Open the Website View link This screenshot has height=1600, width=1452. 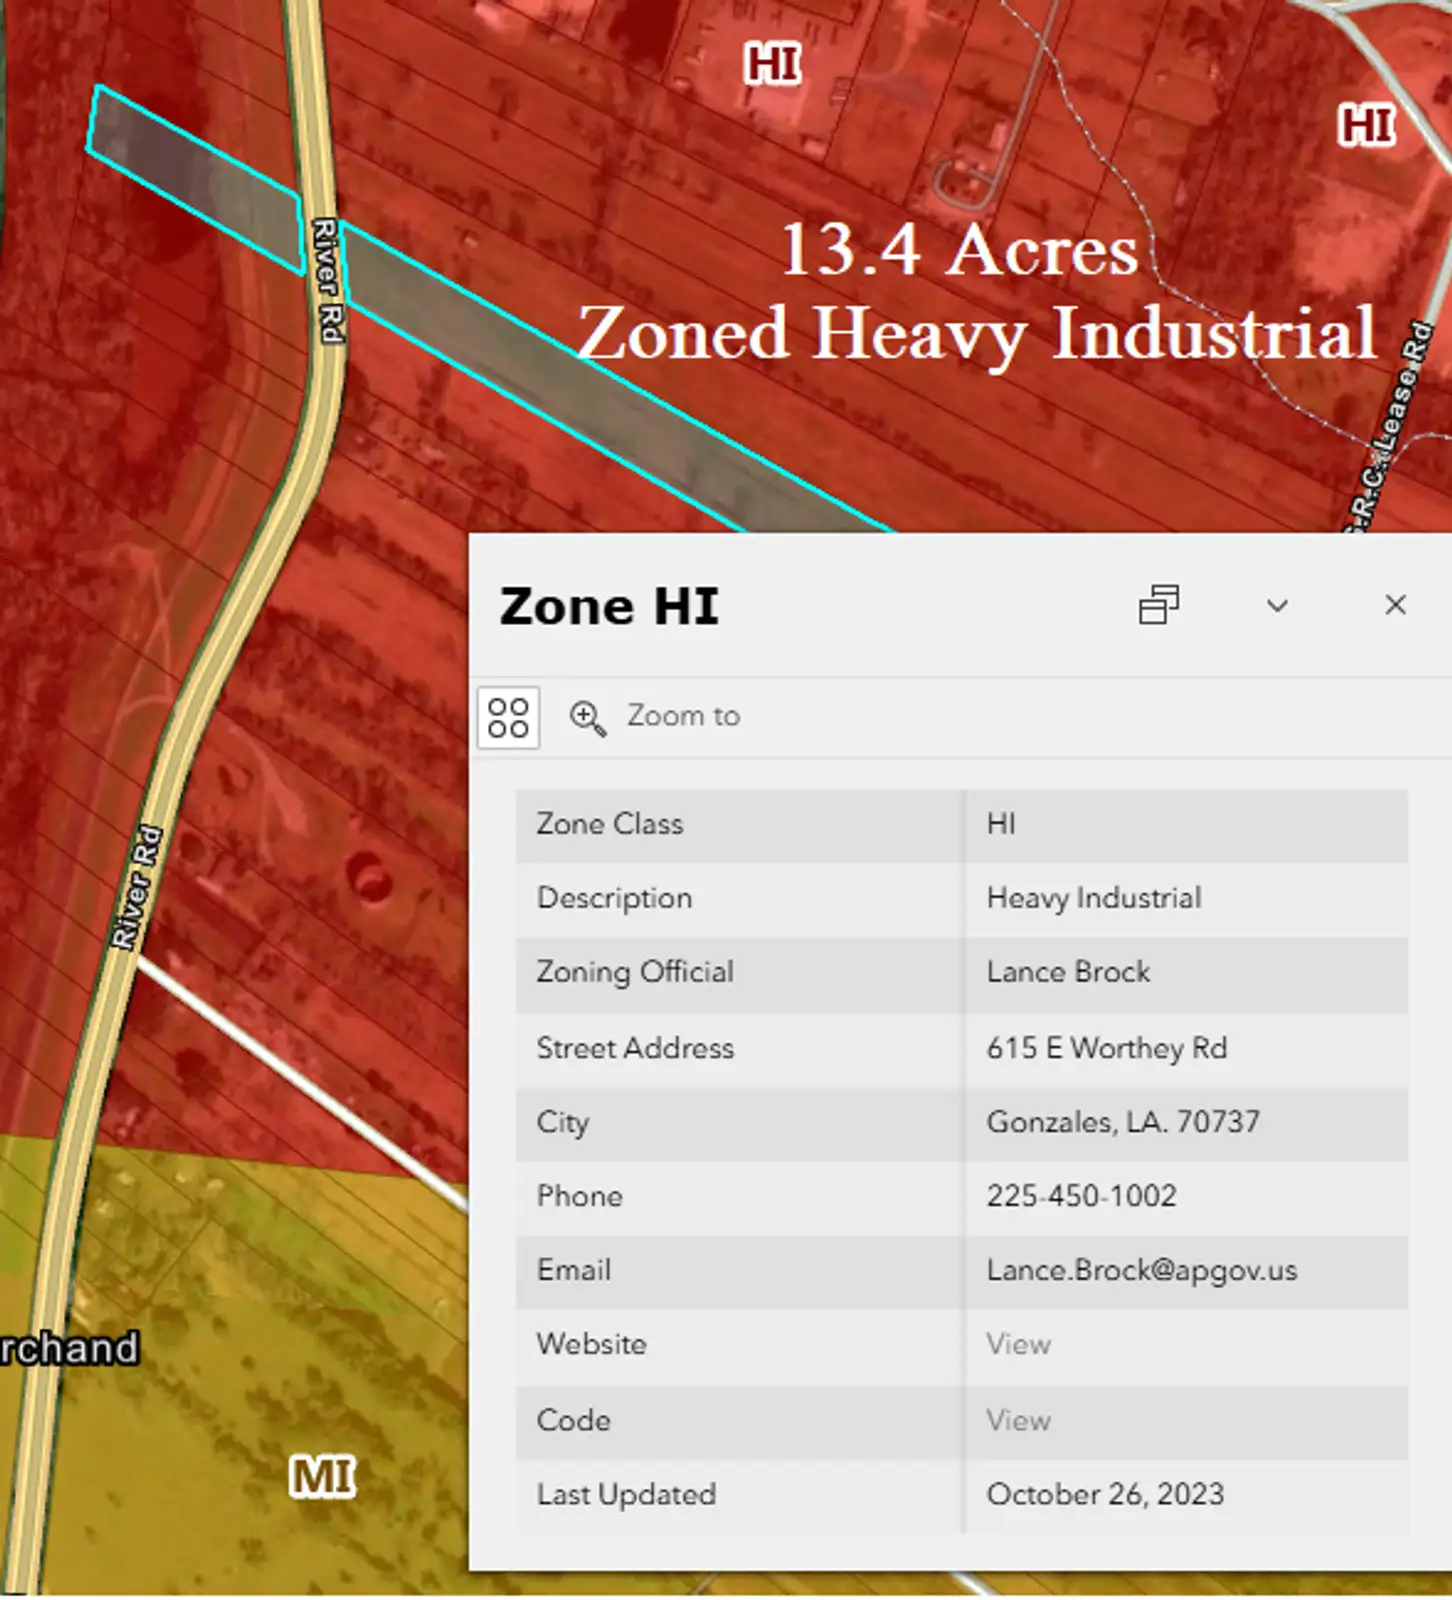pos(1018,1344)
